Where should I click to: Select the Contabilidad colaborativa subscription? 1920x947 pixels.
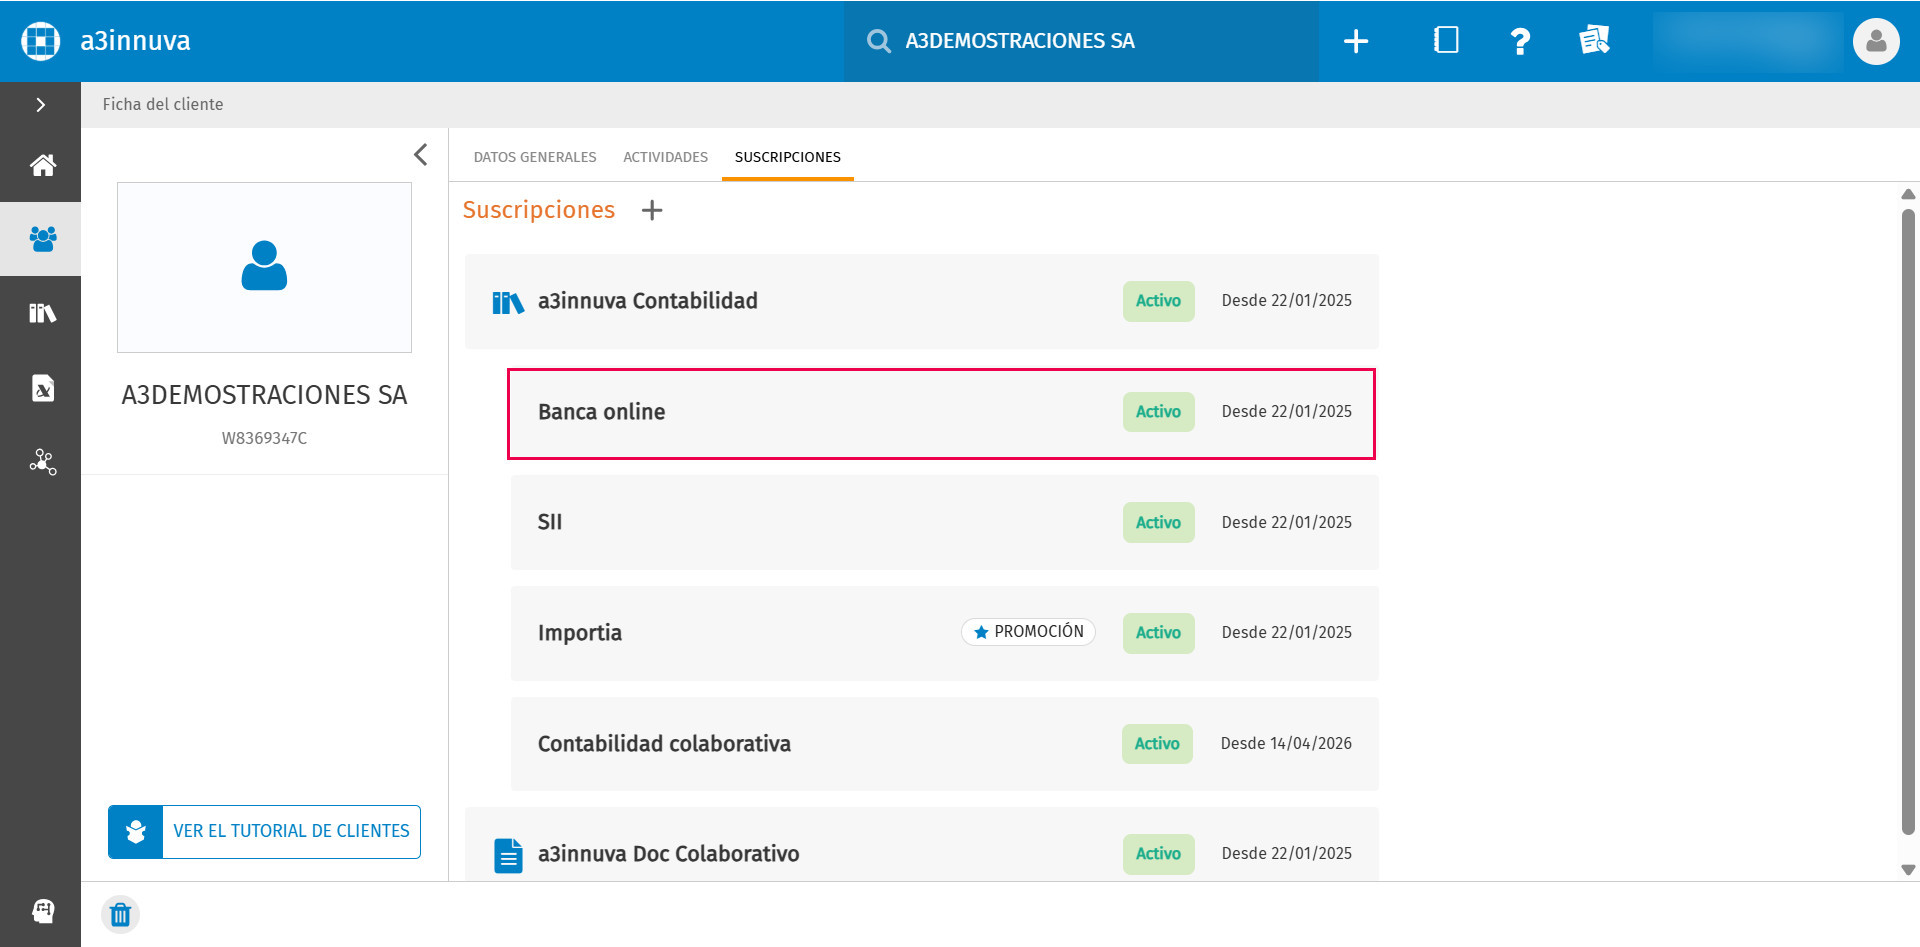click(x=945, y=744)
